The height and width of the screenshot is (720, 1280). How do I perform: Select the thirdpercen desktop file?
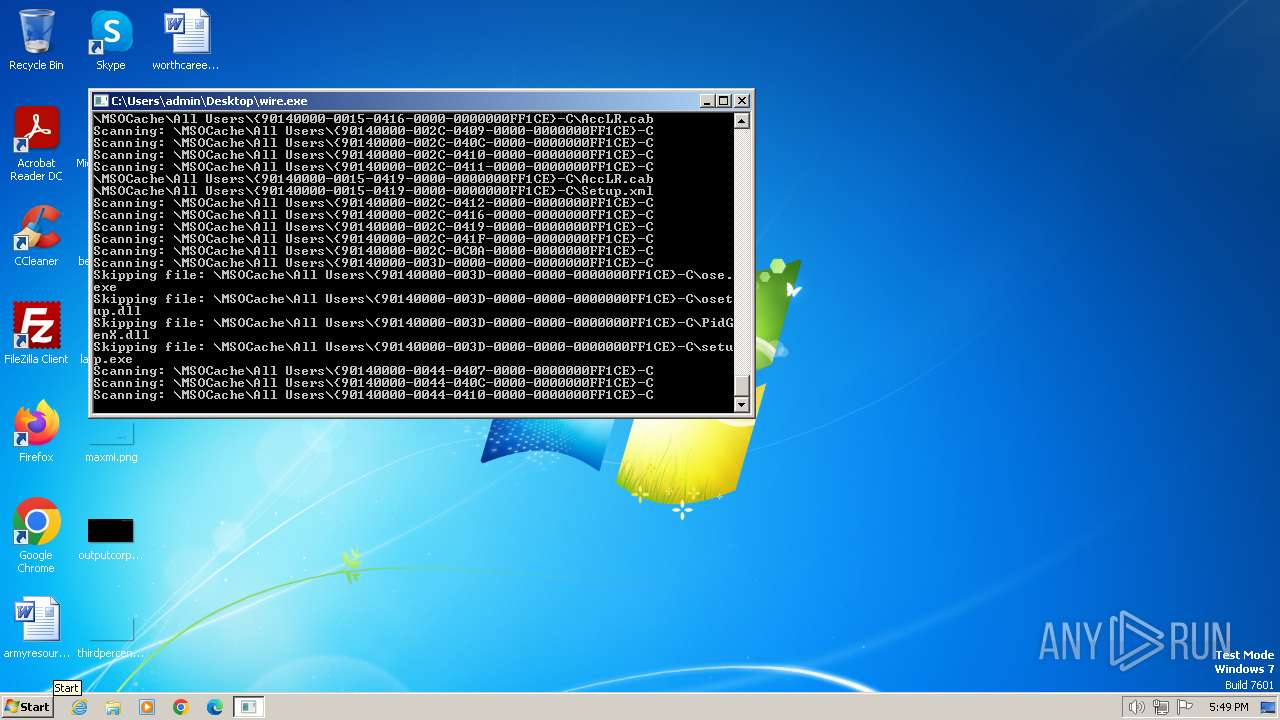coord(111,635)
